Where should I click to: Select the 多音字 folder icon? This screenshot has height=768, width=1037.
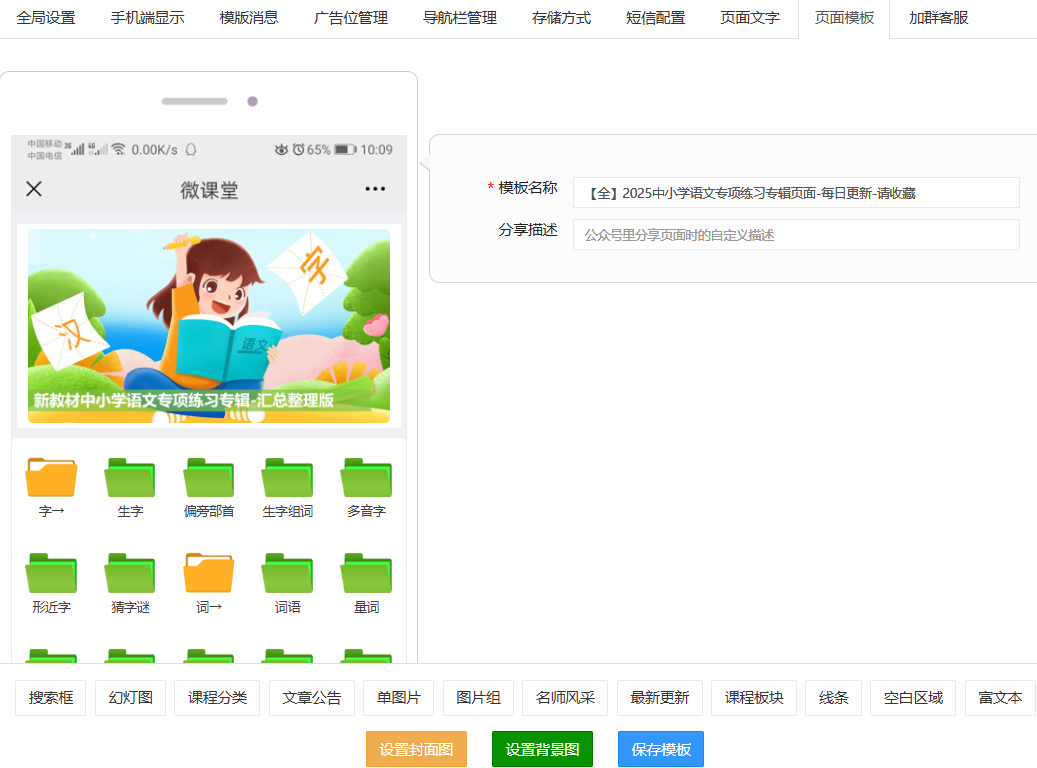coord(366,478)
